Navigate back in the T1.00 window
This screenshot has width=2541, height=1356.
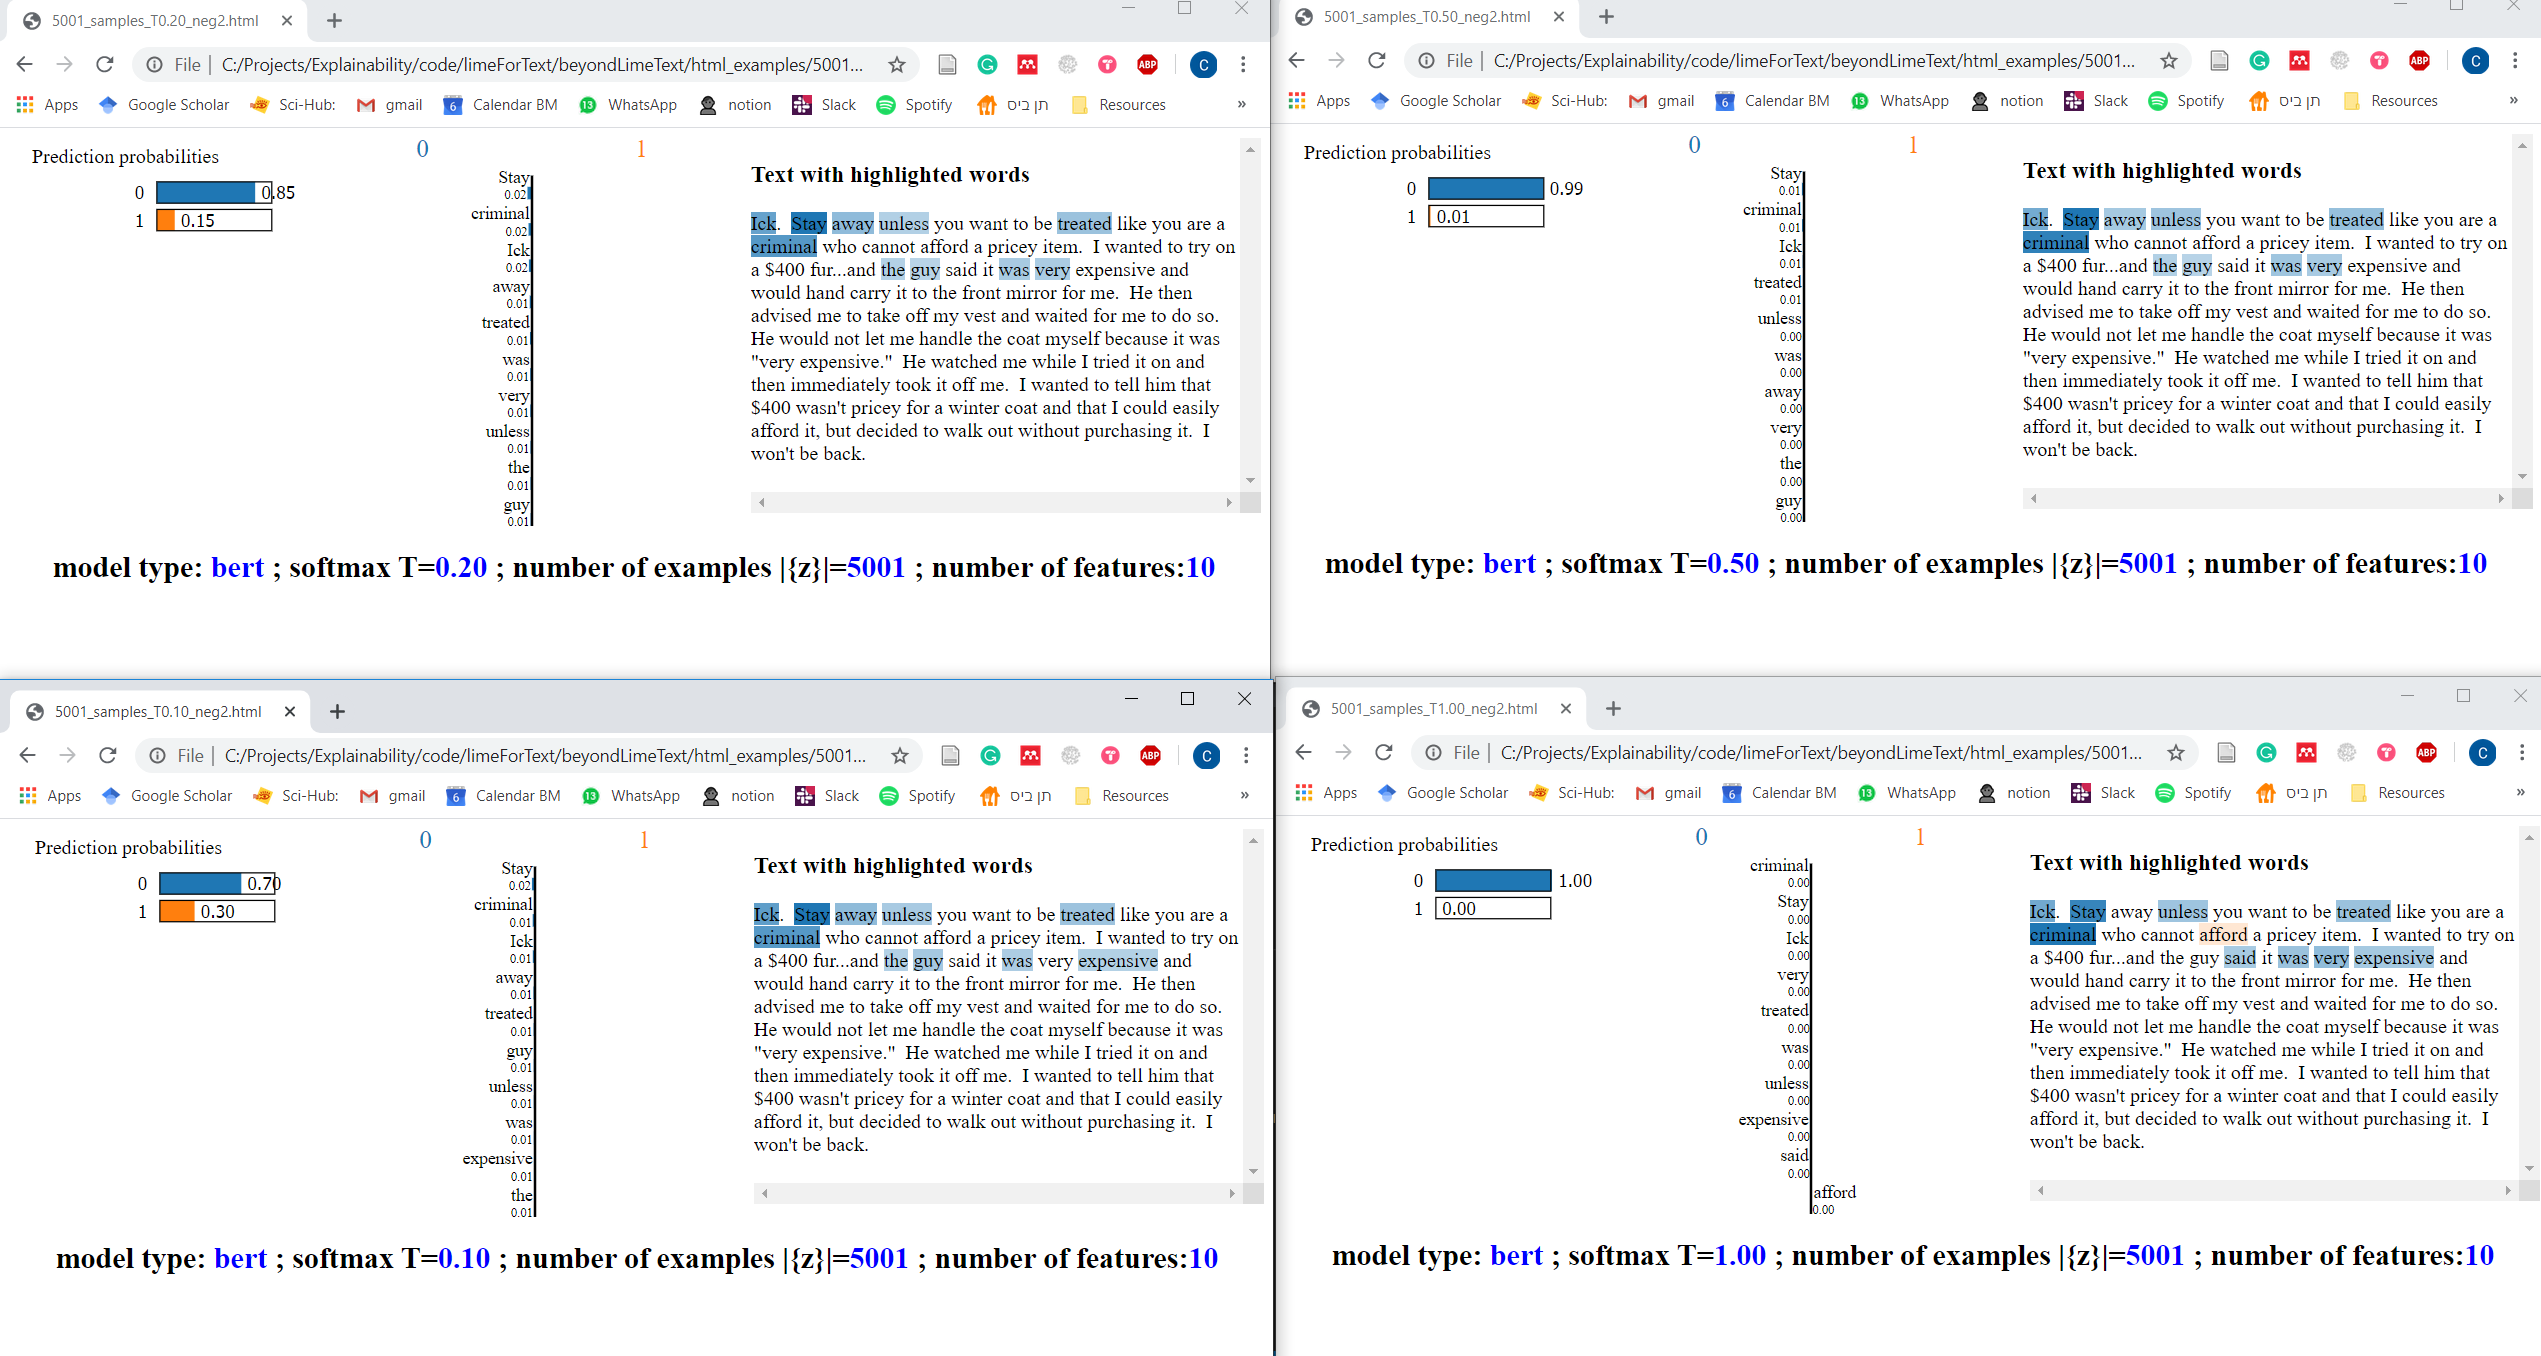1303,752
